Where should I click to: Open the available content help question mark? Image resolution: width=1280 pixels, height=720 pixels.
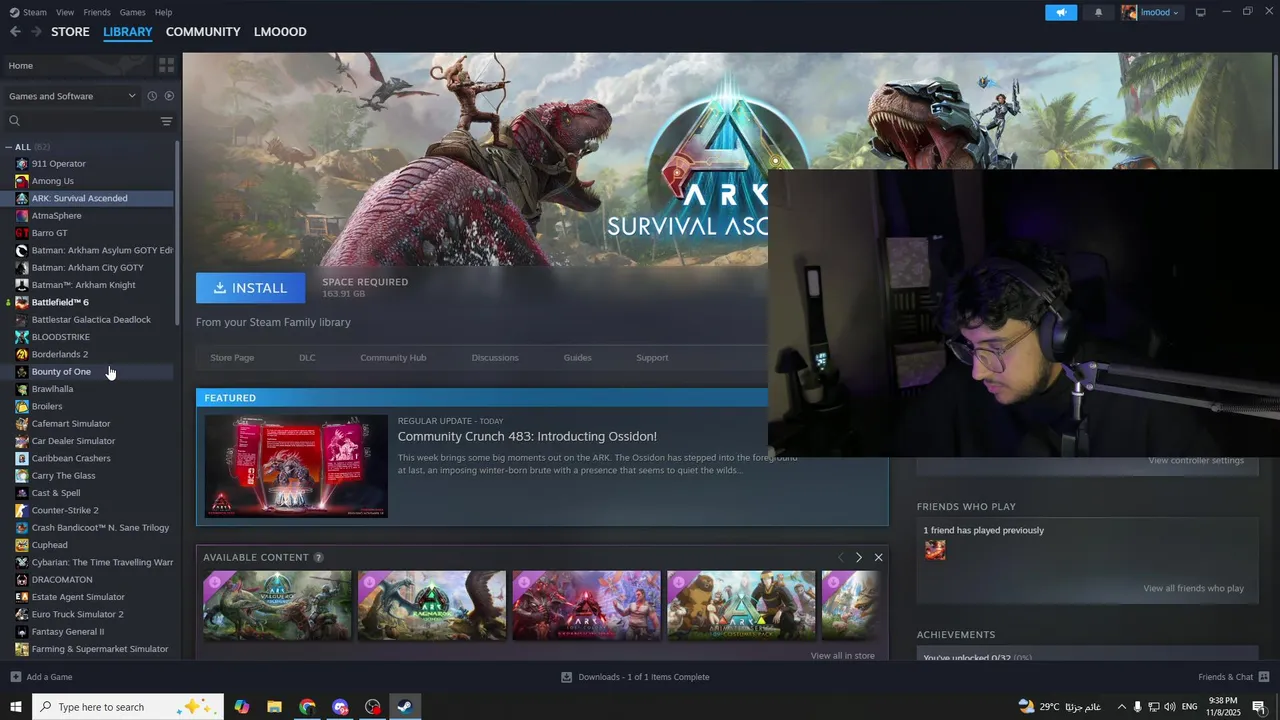point(319,558)
